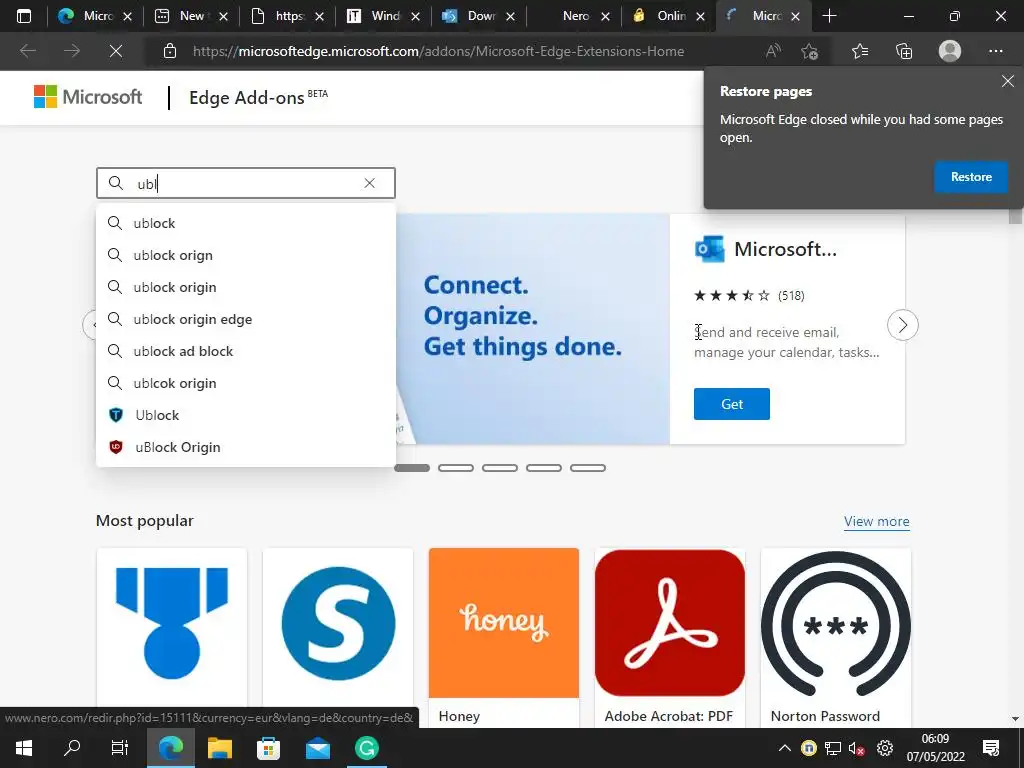Open the settings gear in system tray
Image resolution: width=1024 pixels, height=768 pixels.
coord(885,748)
